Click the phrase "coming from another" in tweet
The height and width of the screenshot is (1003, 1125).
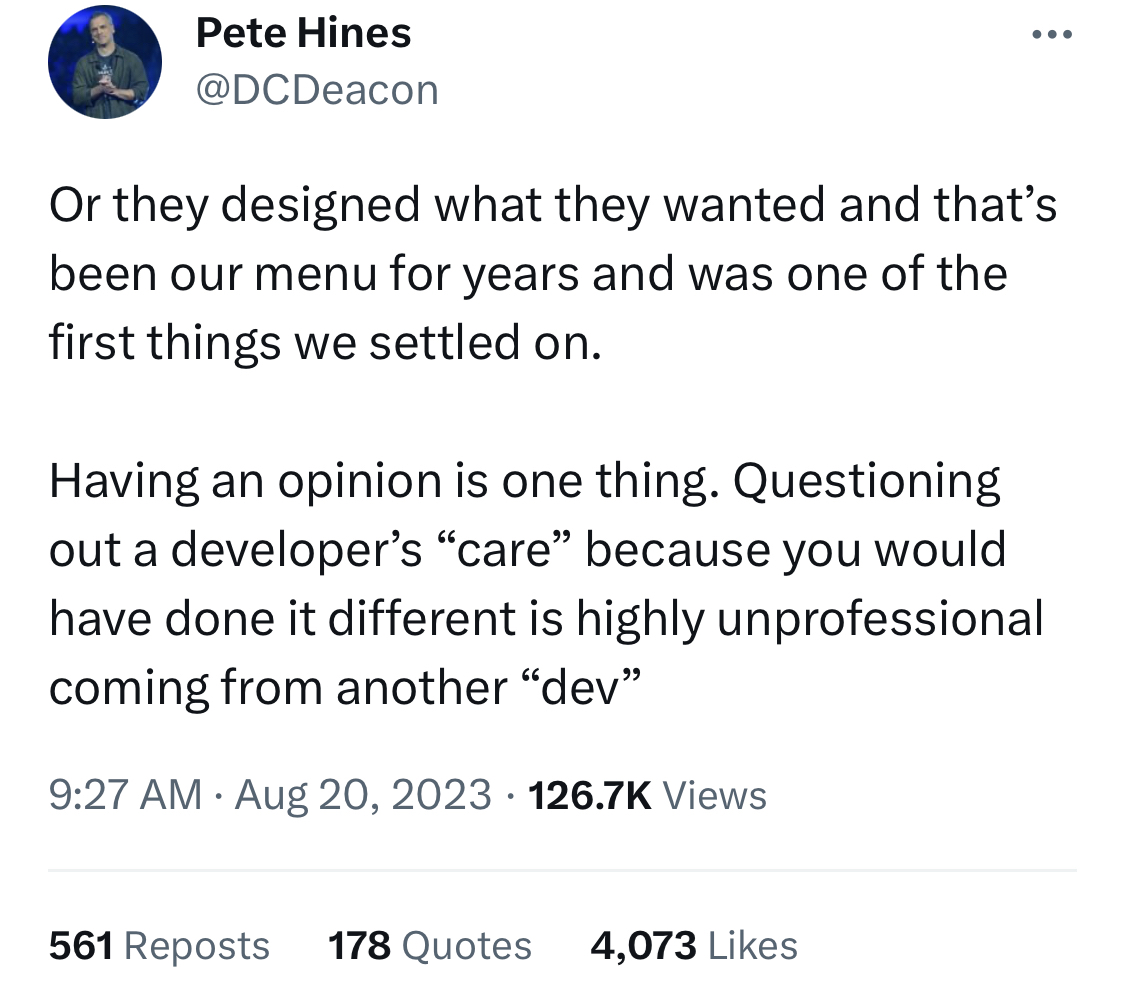[x=278, y=689]
